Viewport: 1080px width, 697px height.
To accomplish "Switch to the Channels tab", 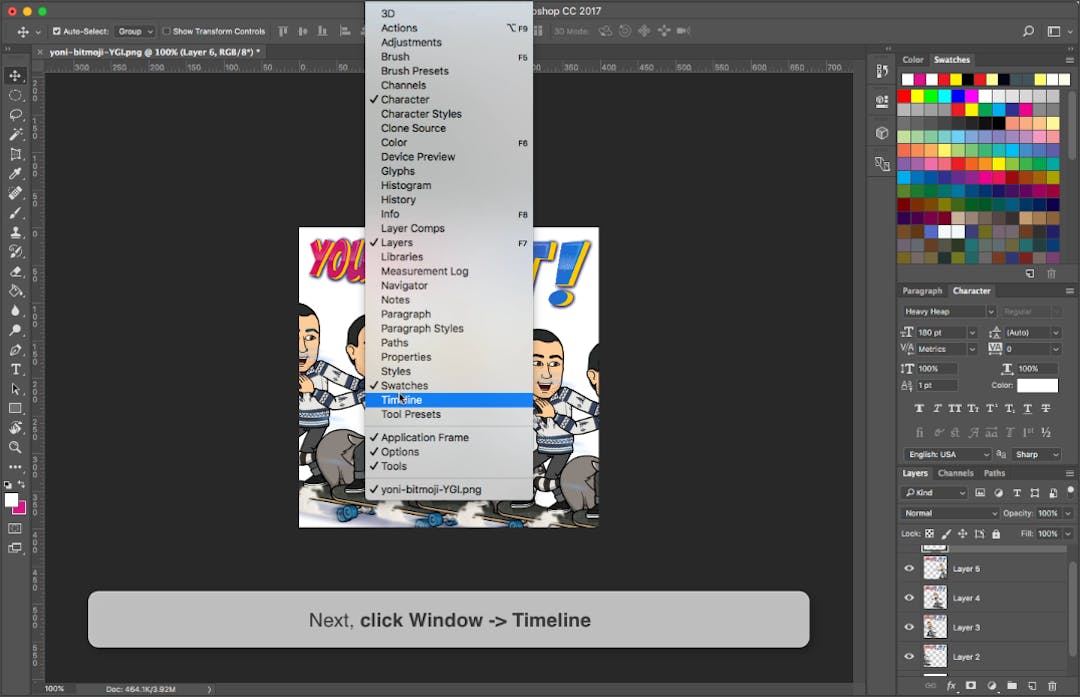I will pyautogui.click(x=956, y=473).
